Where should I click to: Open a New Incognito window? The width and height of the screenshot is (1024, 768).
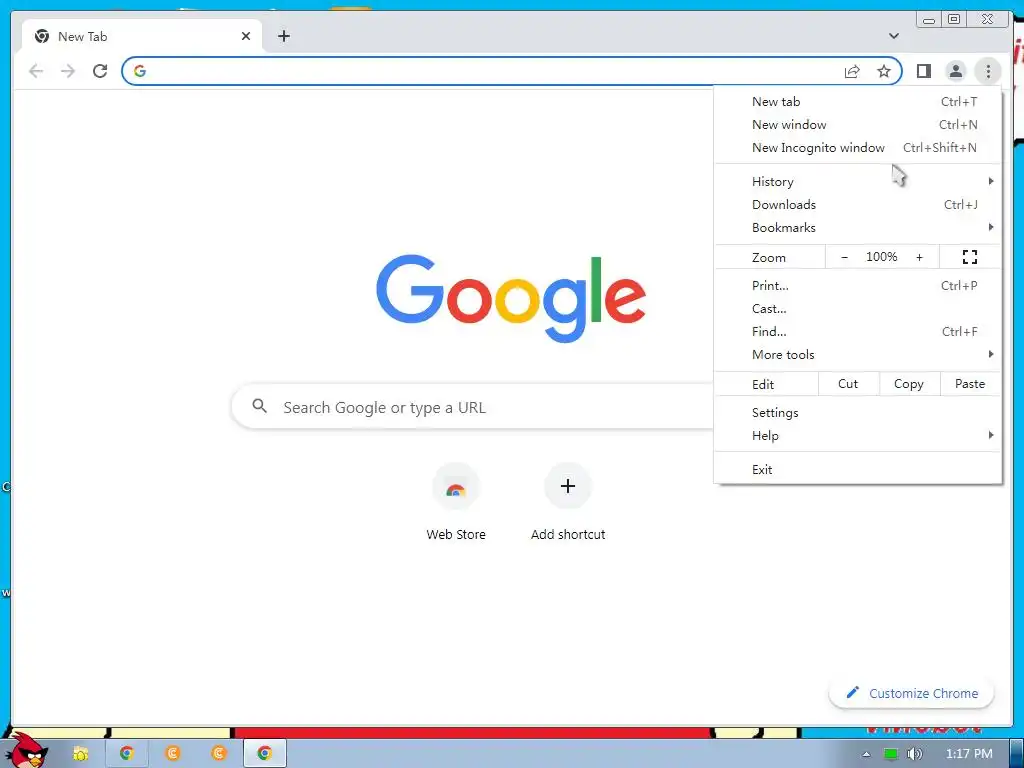point(857,148)
